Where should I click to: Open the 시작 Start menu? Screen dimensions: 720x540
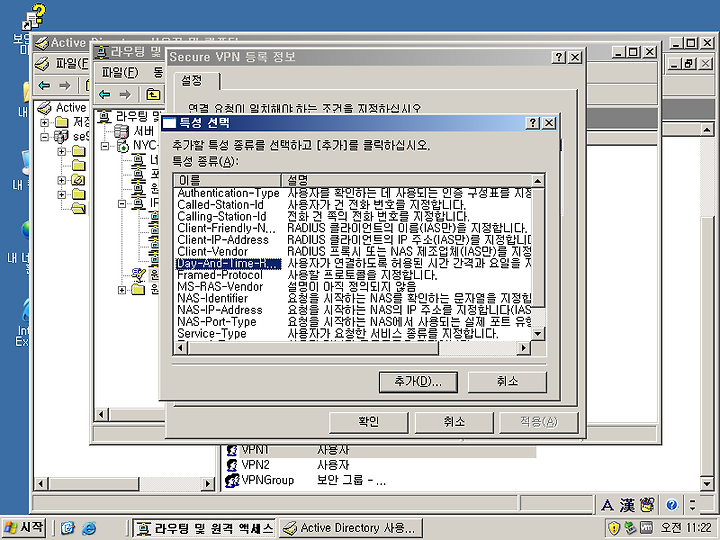23,528
